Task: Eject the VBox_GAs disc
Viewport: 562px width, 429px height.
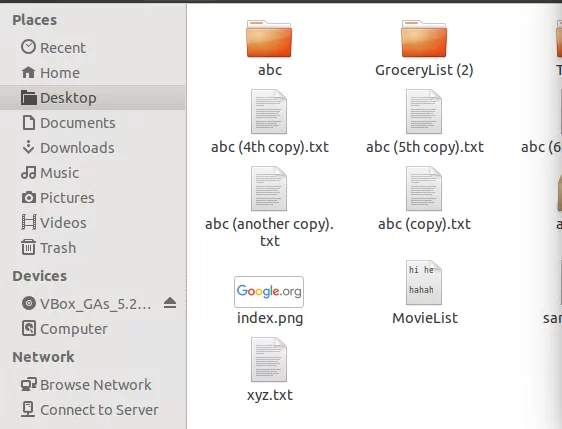Action: tap(170, 303)
